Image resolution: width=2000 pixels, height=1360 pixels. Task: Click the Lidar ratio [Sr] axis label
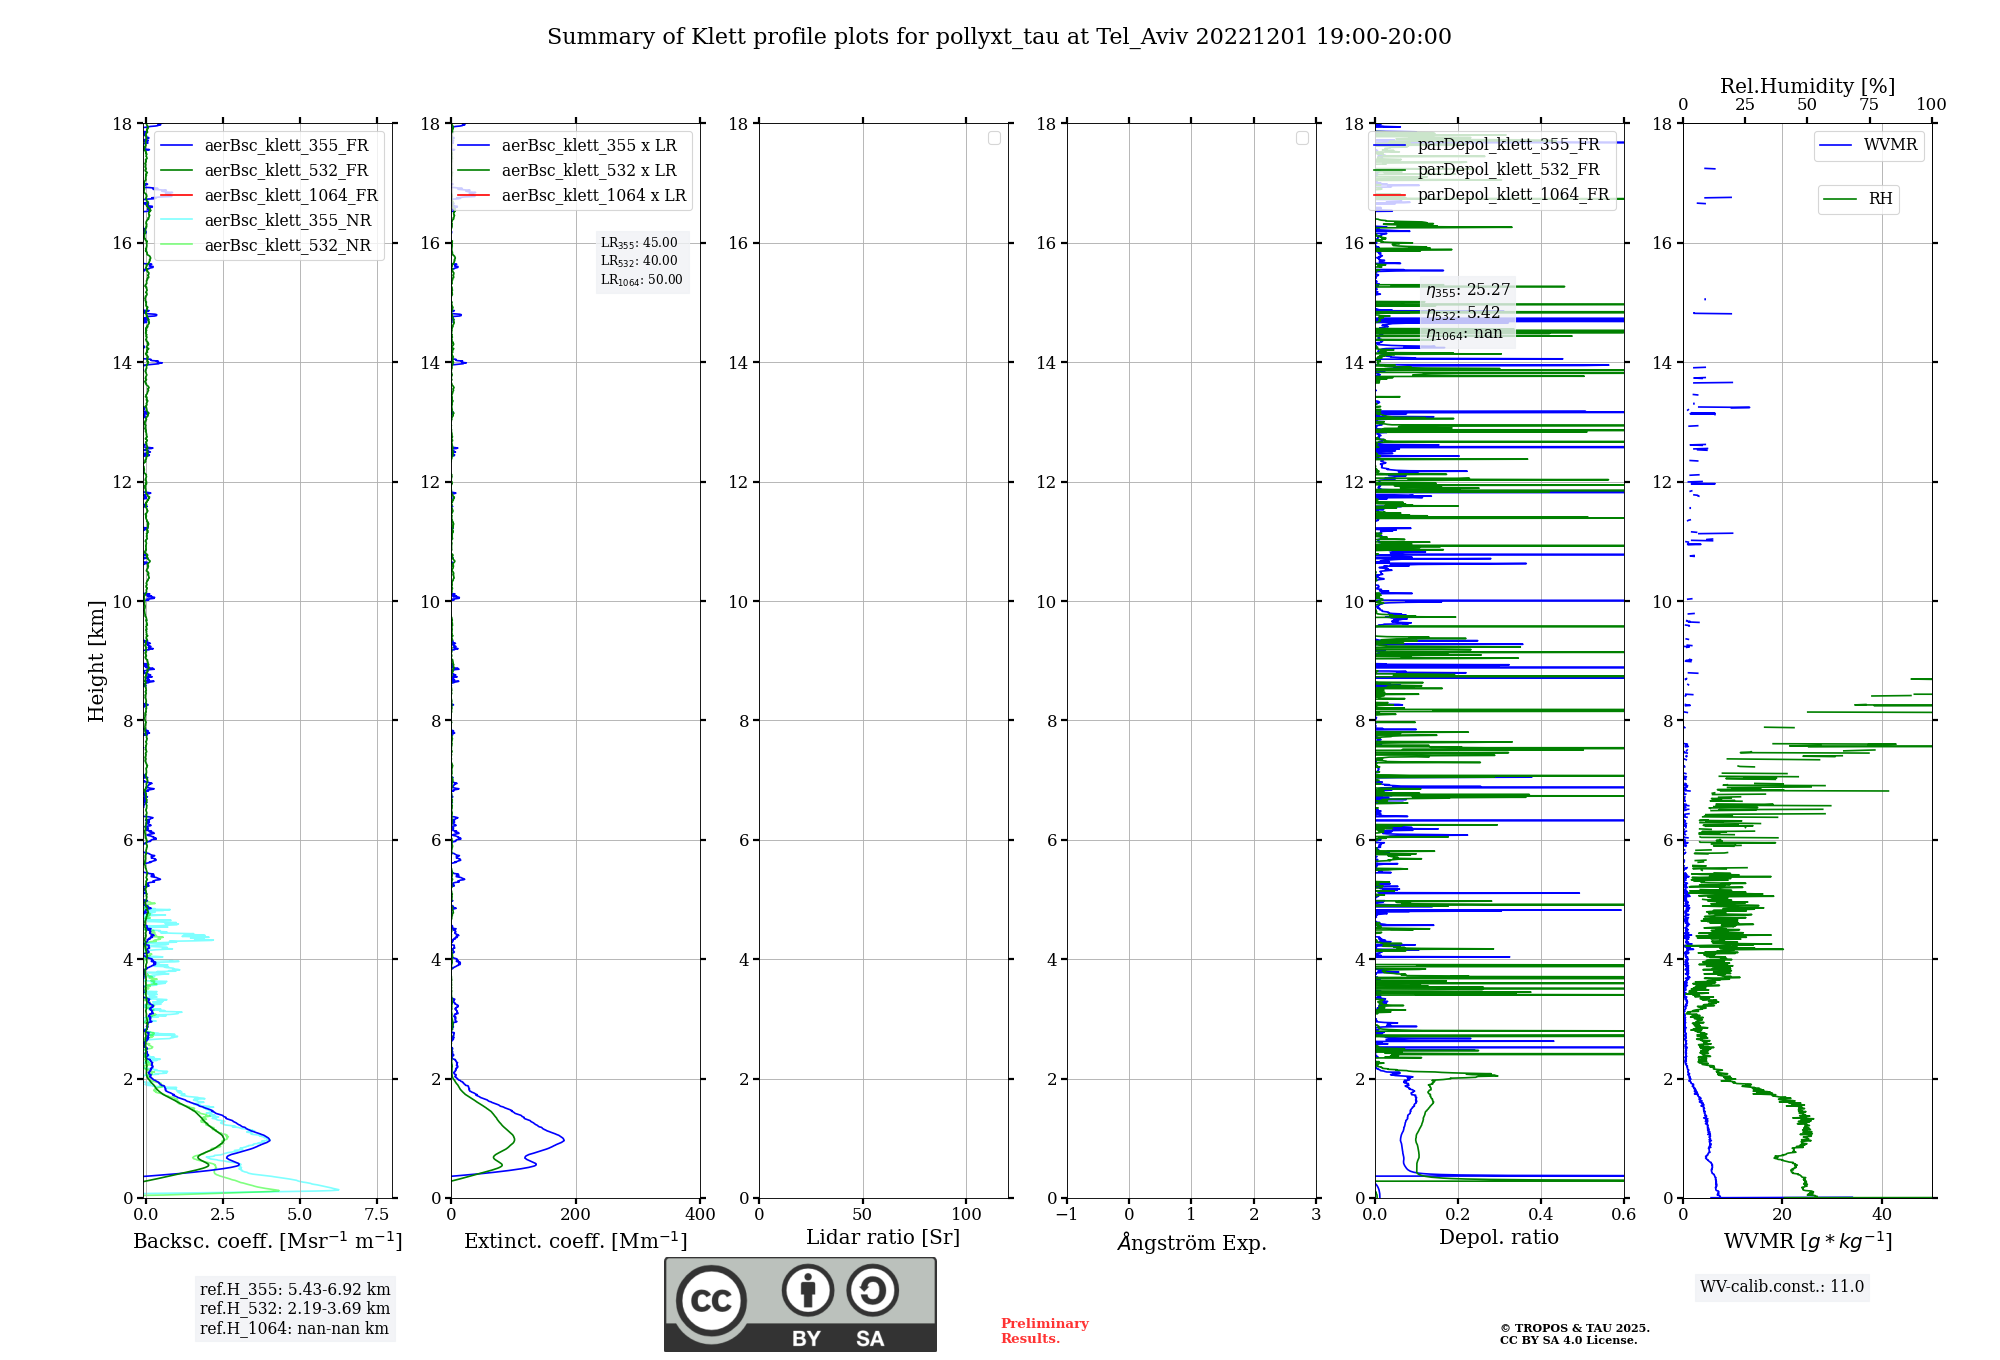[x=883, y=1238]
